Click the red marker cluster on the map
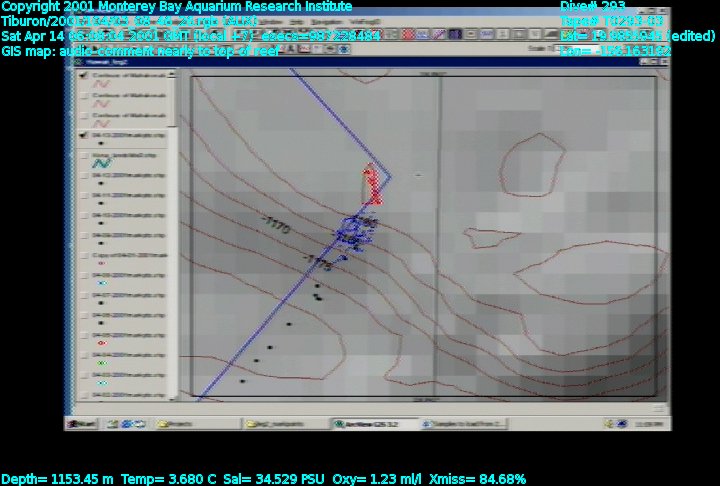Image resolution: width=720 pixels, height=486 pixels. coord(371,185)
